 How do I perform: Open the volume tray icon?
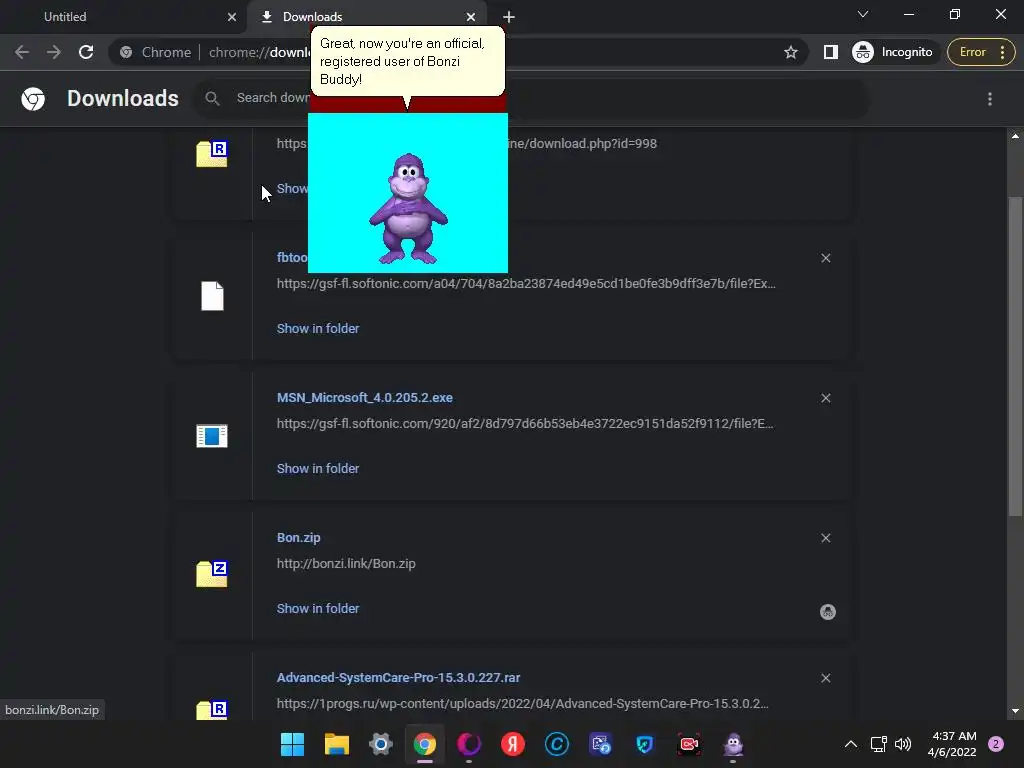point(903,744)
